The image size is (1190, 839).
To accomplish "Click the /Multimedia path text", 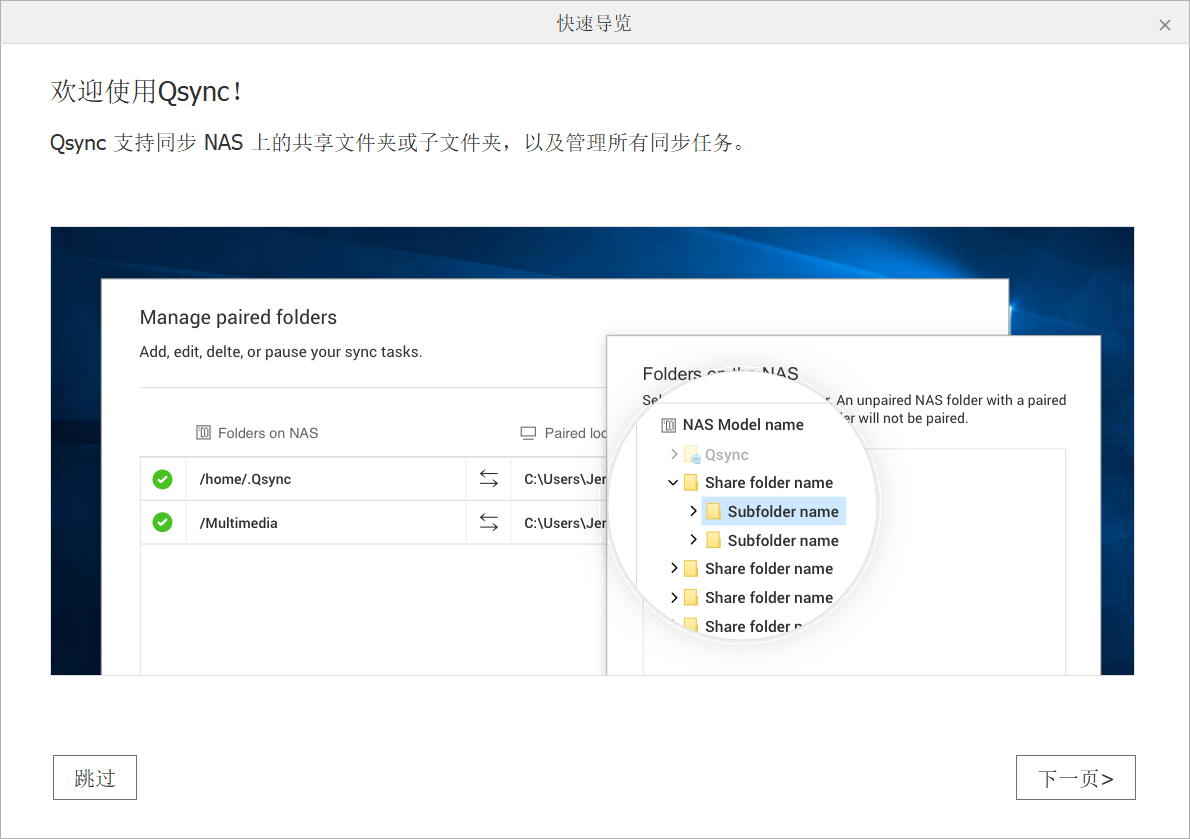I will 238,523.
